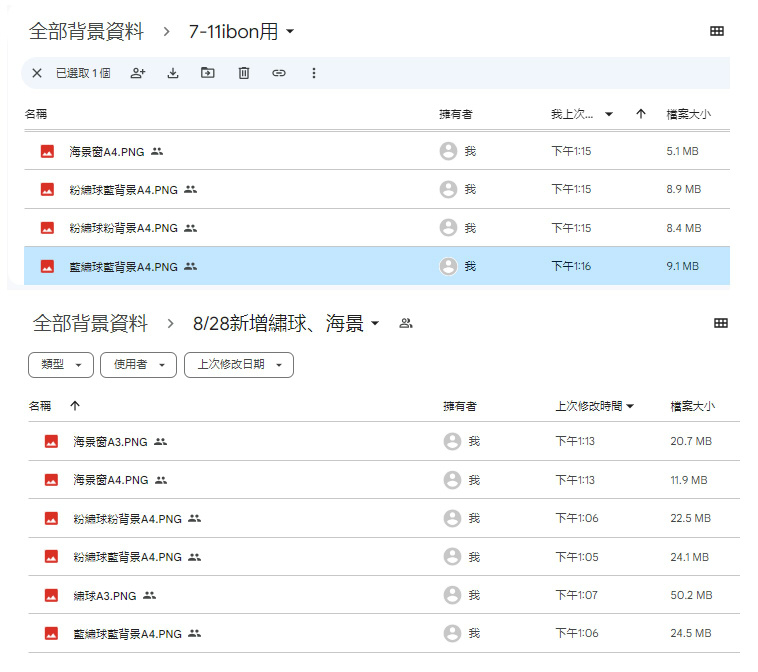
Task: Download the selected file
Action: [x=173, y=73]
